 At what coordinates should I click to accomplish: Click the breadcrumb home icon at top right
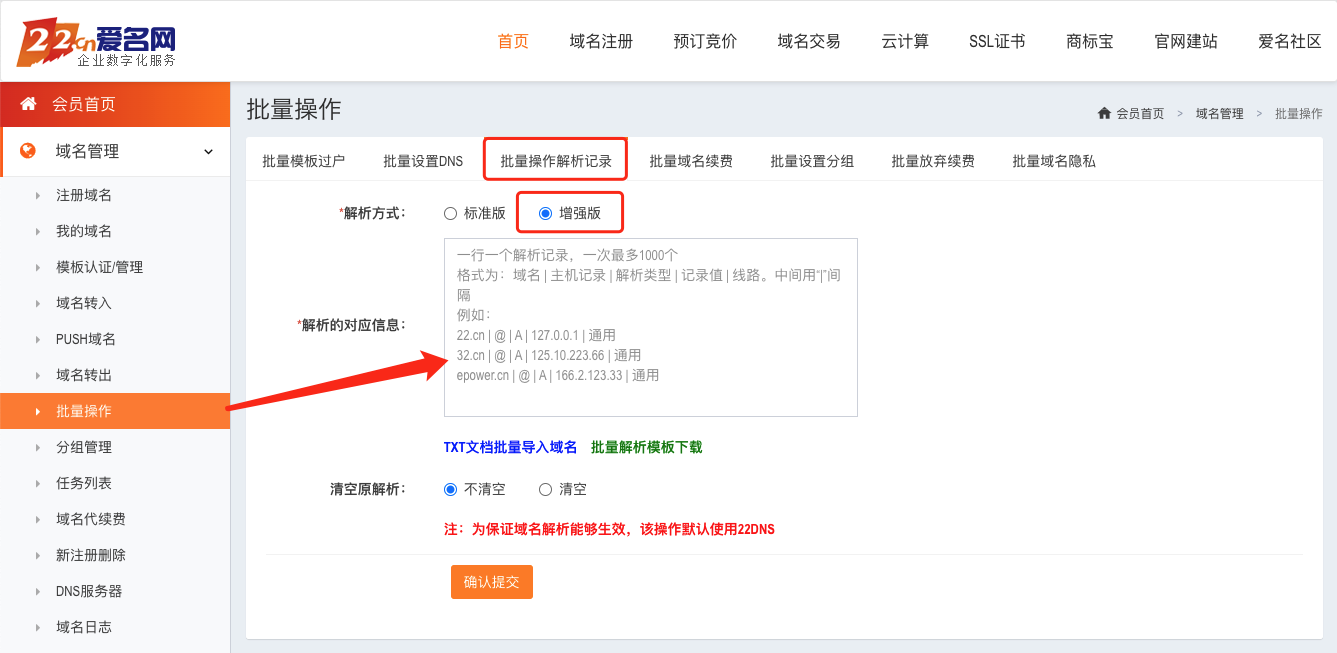[1104, 113]
